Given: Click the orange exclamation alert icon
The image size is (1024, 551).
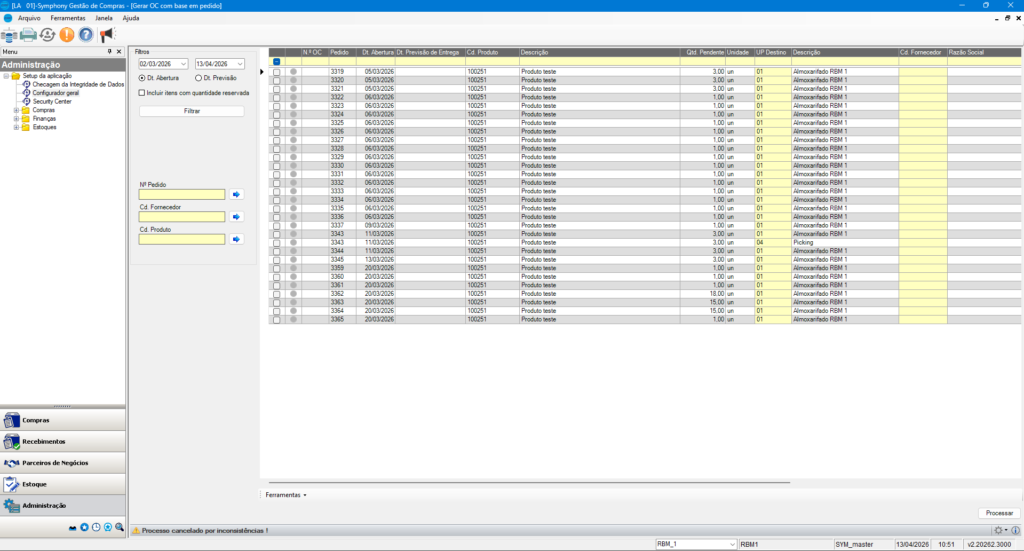Looking at the screenshot, I should [67, 35].
